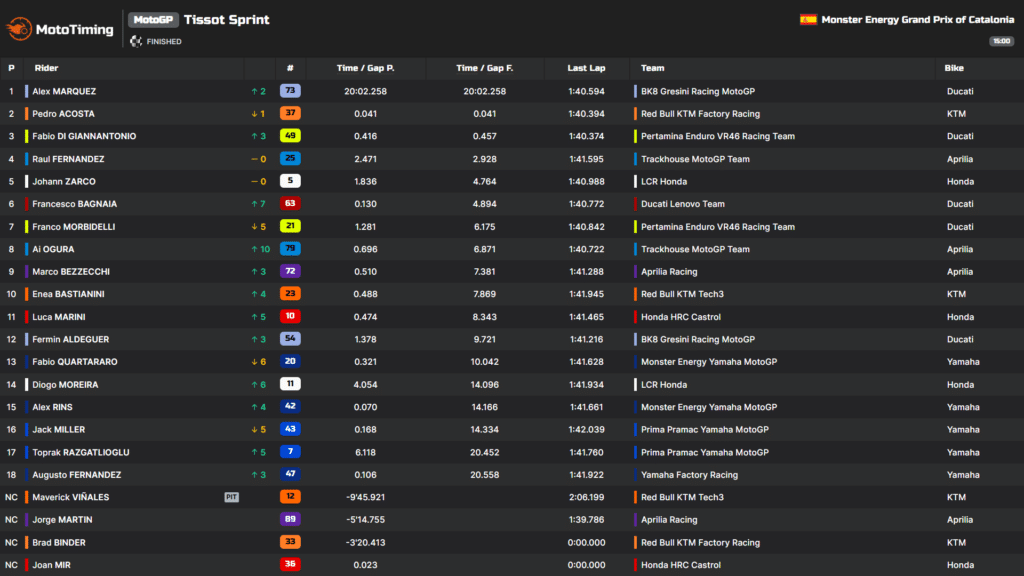The image size is (1024, 576).
Task: Click the FINISHED status label
Action: (164, 41)
